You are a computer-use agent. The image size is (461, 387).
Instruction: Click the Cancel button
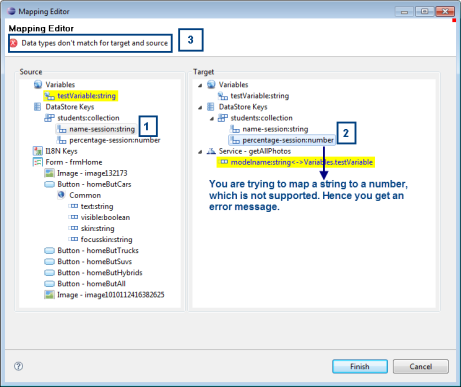coord(421,366)
